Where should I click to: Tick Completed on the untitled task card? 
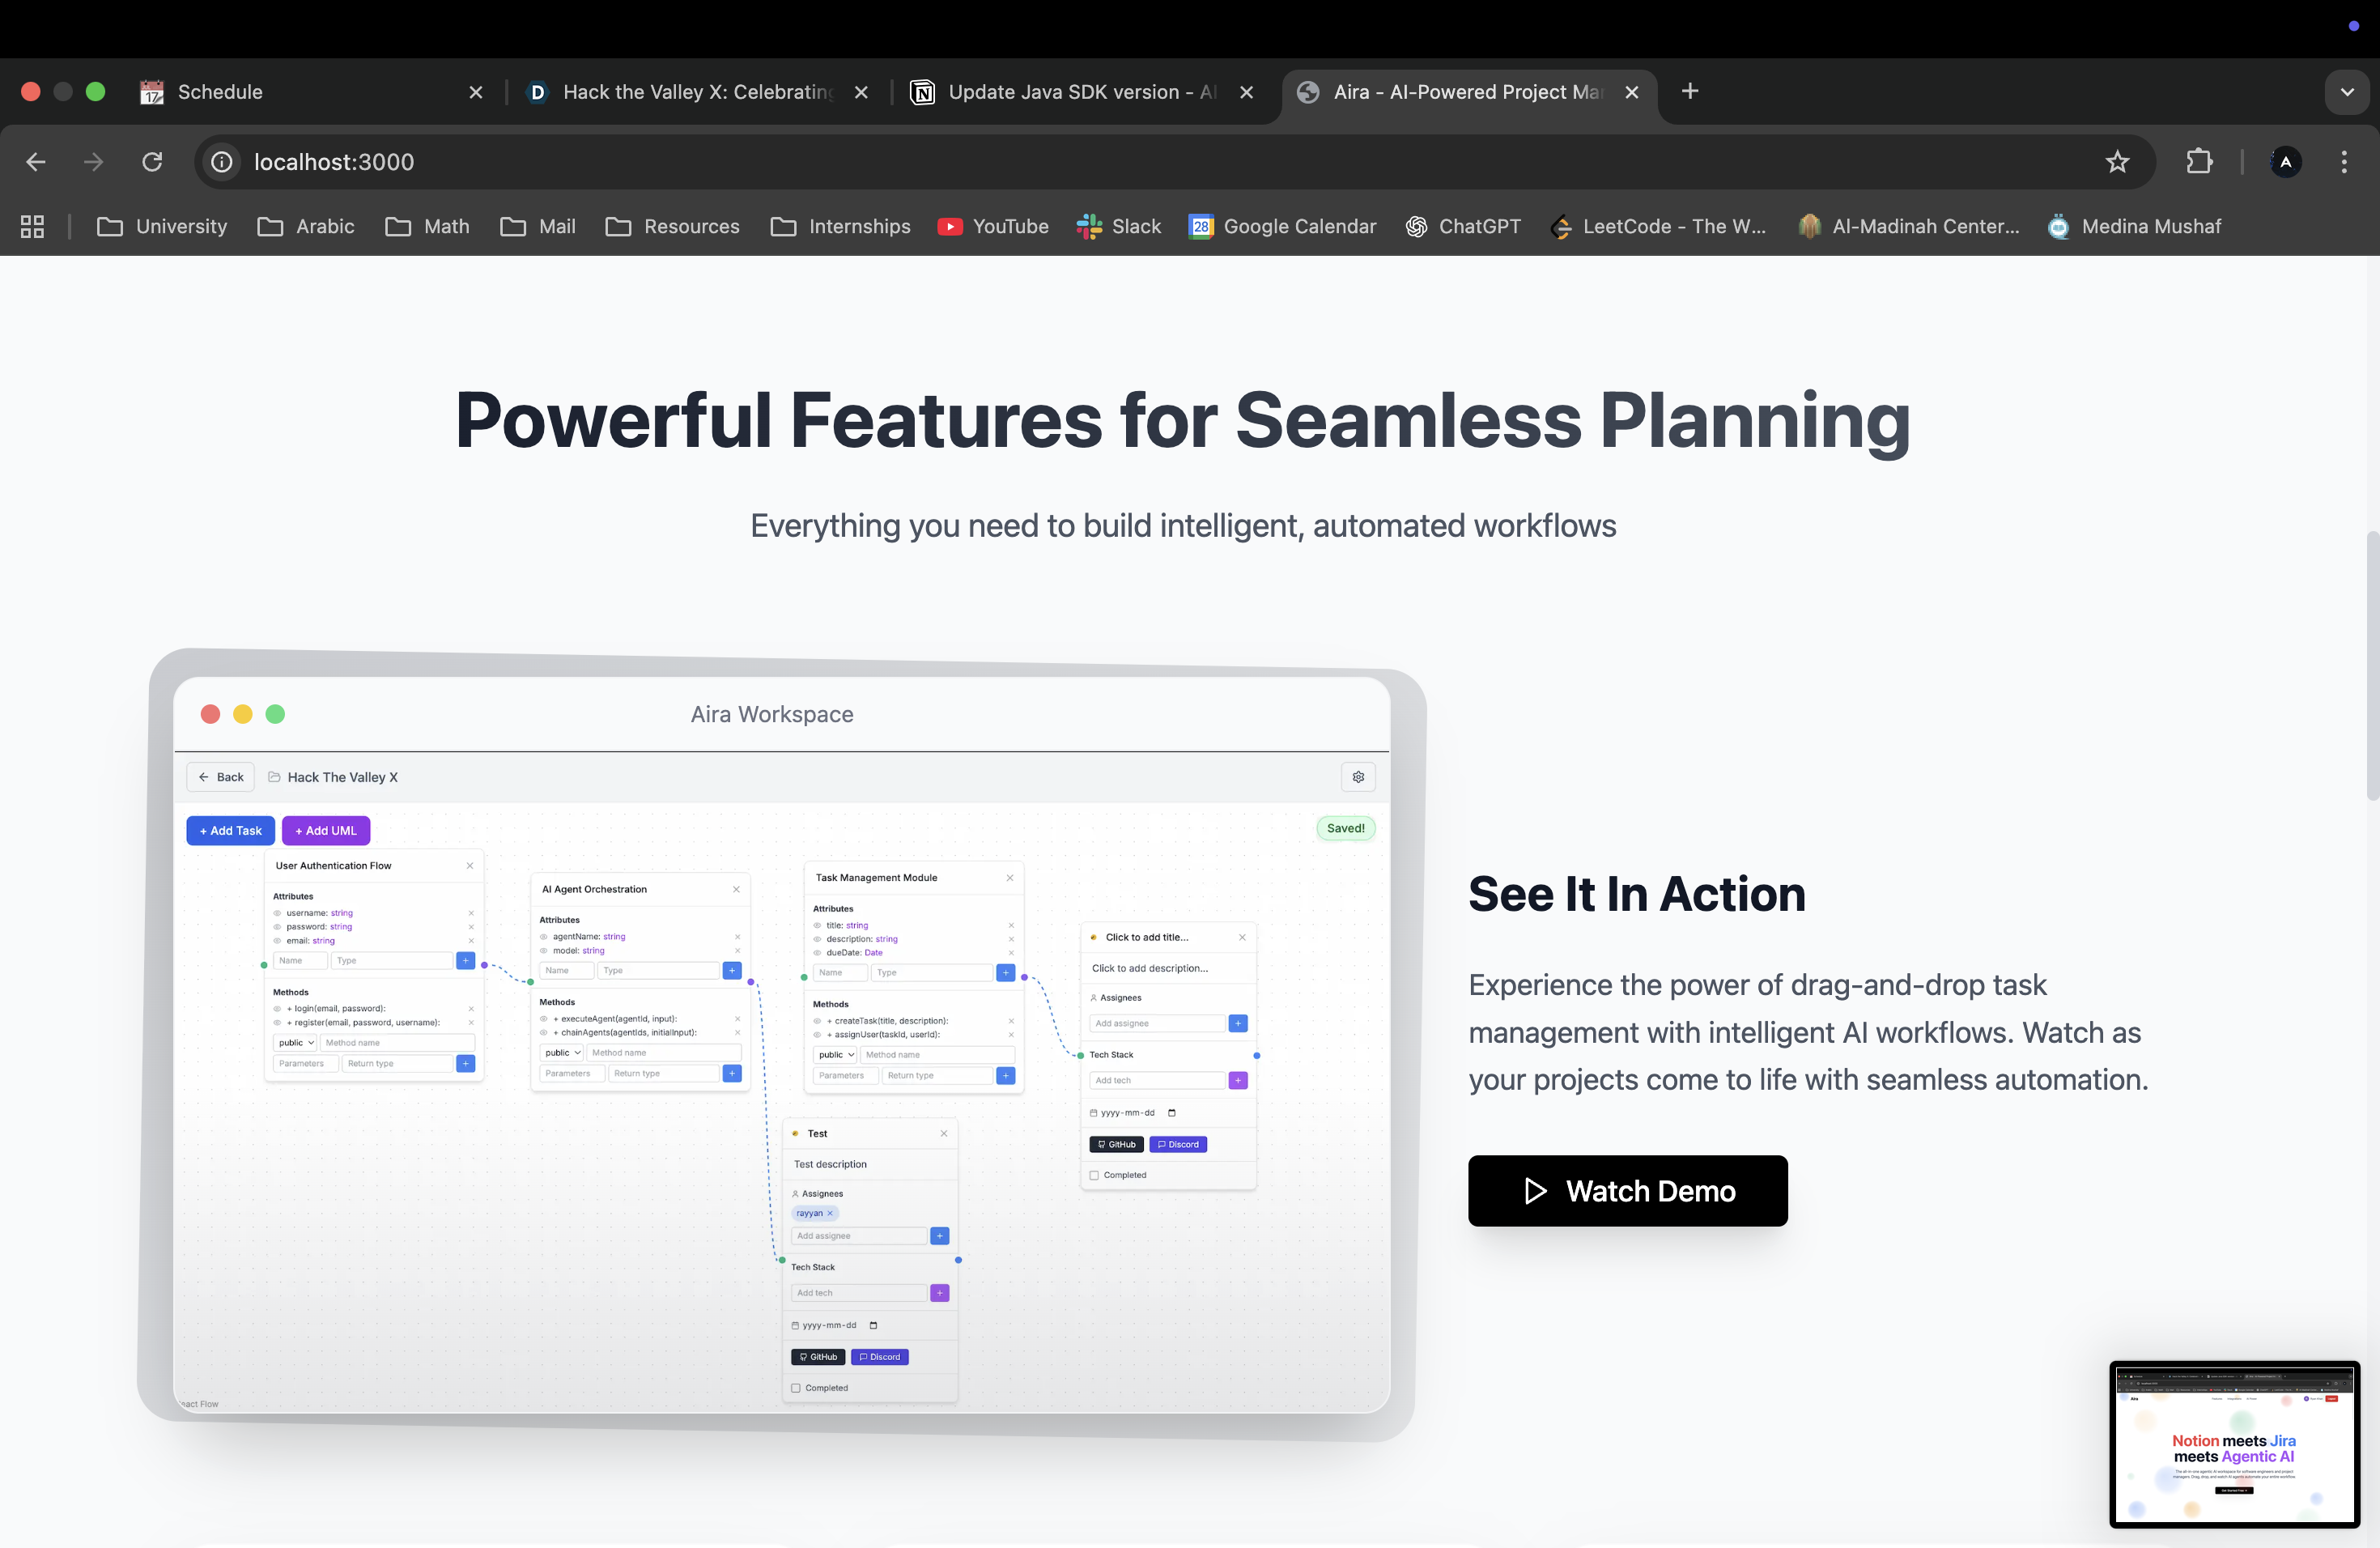[x=1094, y=1175]
